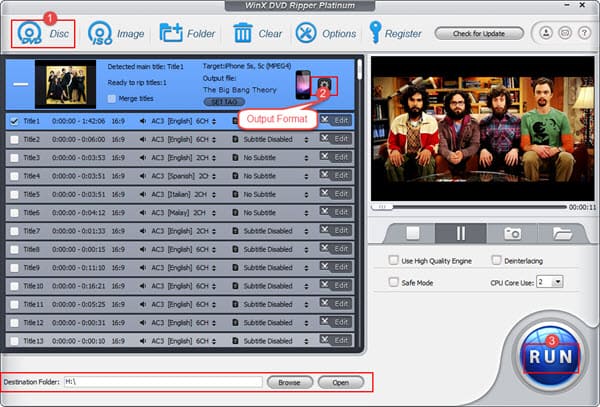Click Check for Update button
600x407 pixels.
coord(479,34)
